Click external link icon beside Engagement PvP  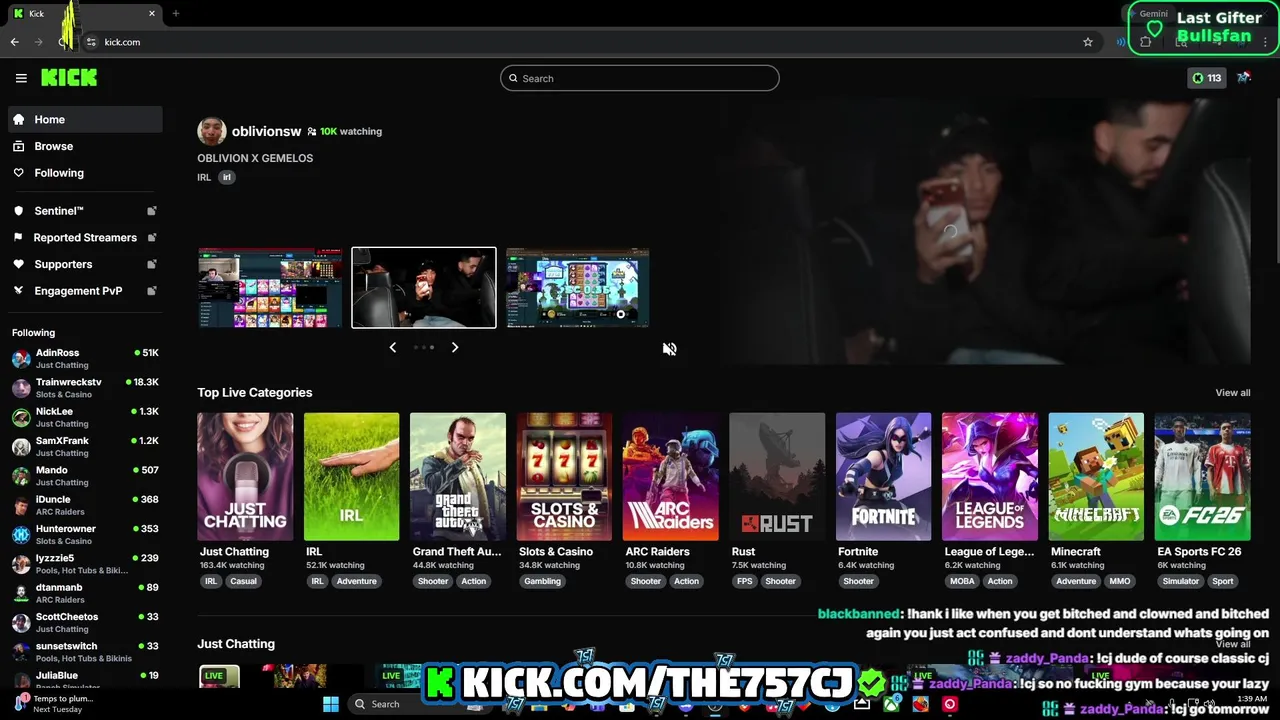point(152,291)
